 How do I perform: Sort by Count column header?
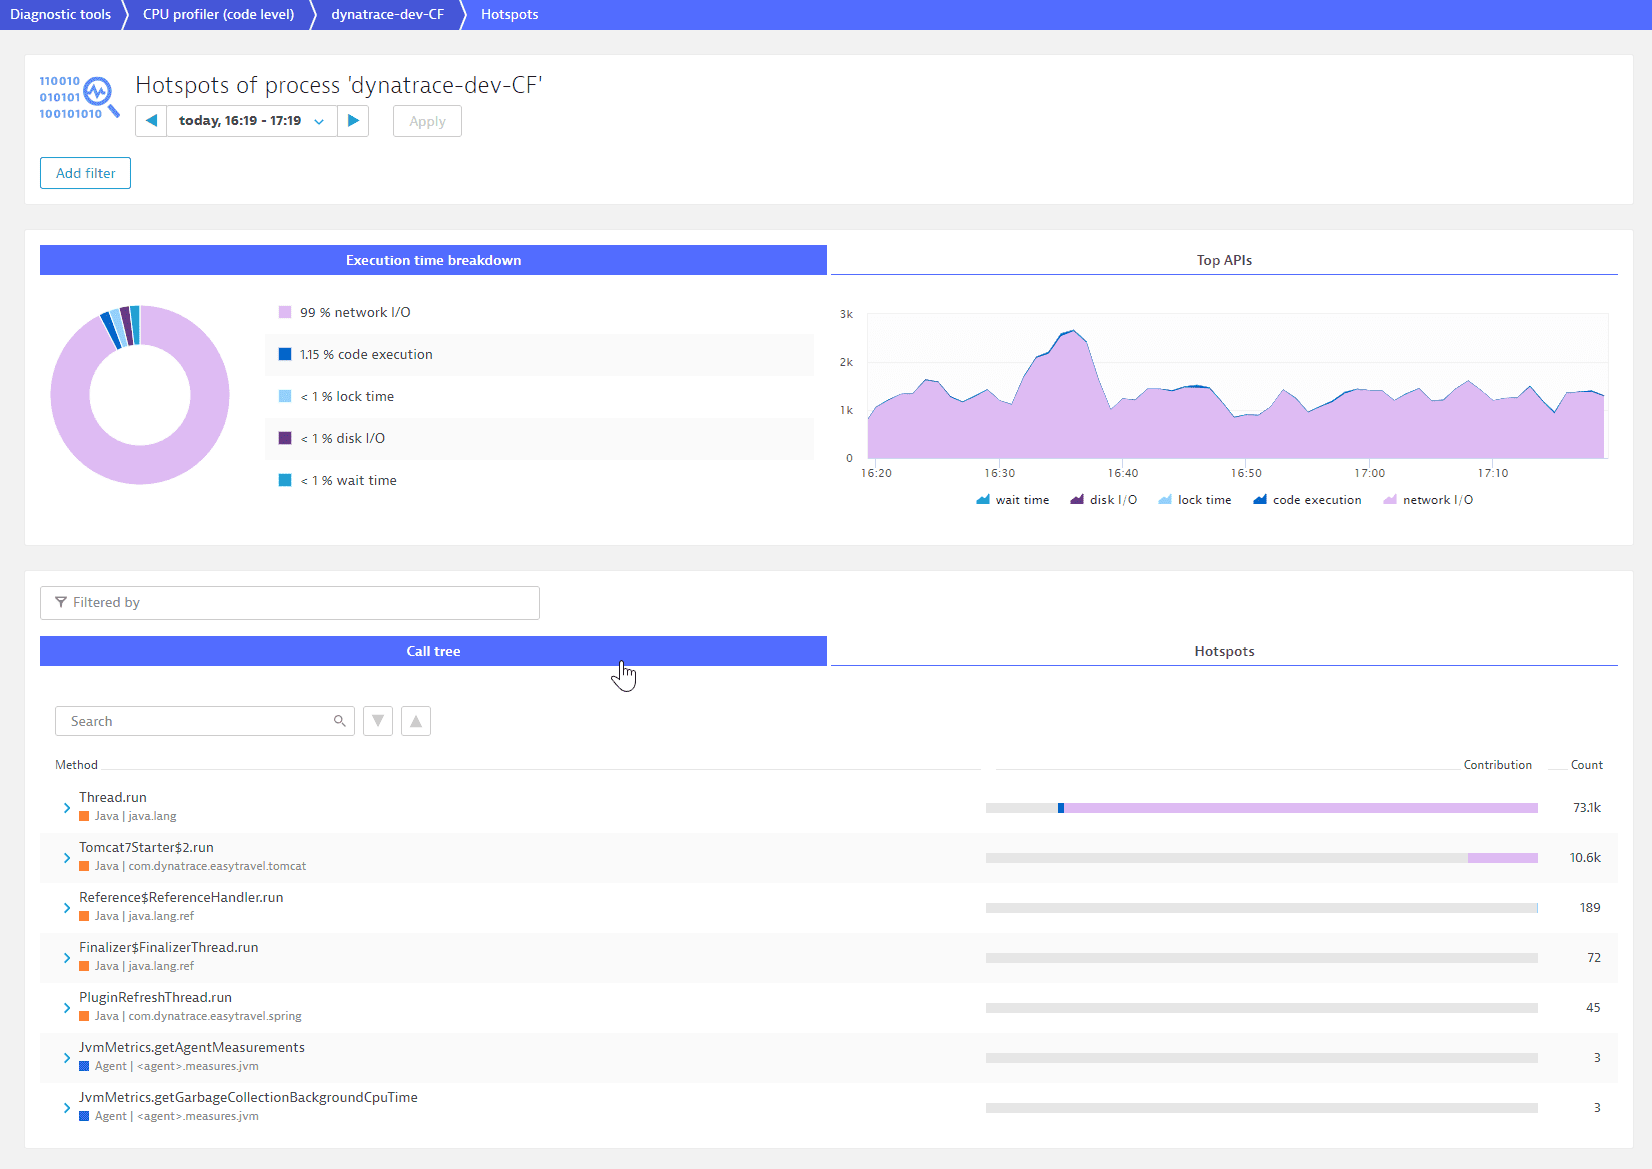[x=1586, y=765]
